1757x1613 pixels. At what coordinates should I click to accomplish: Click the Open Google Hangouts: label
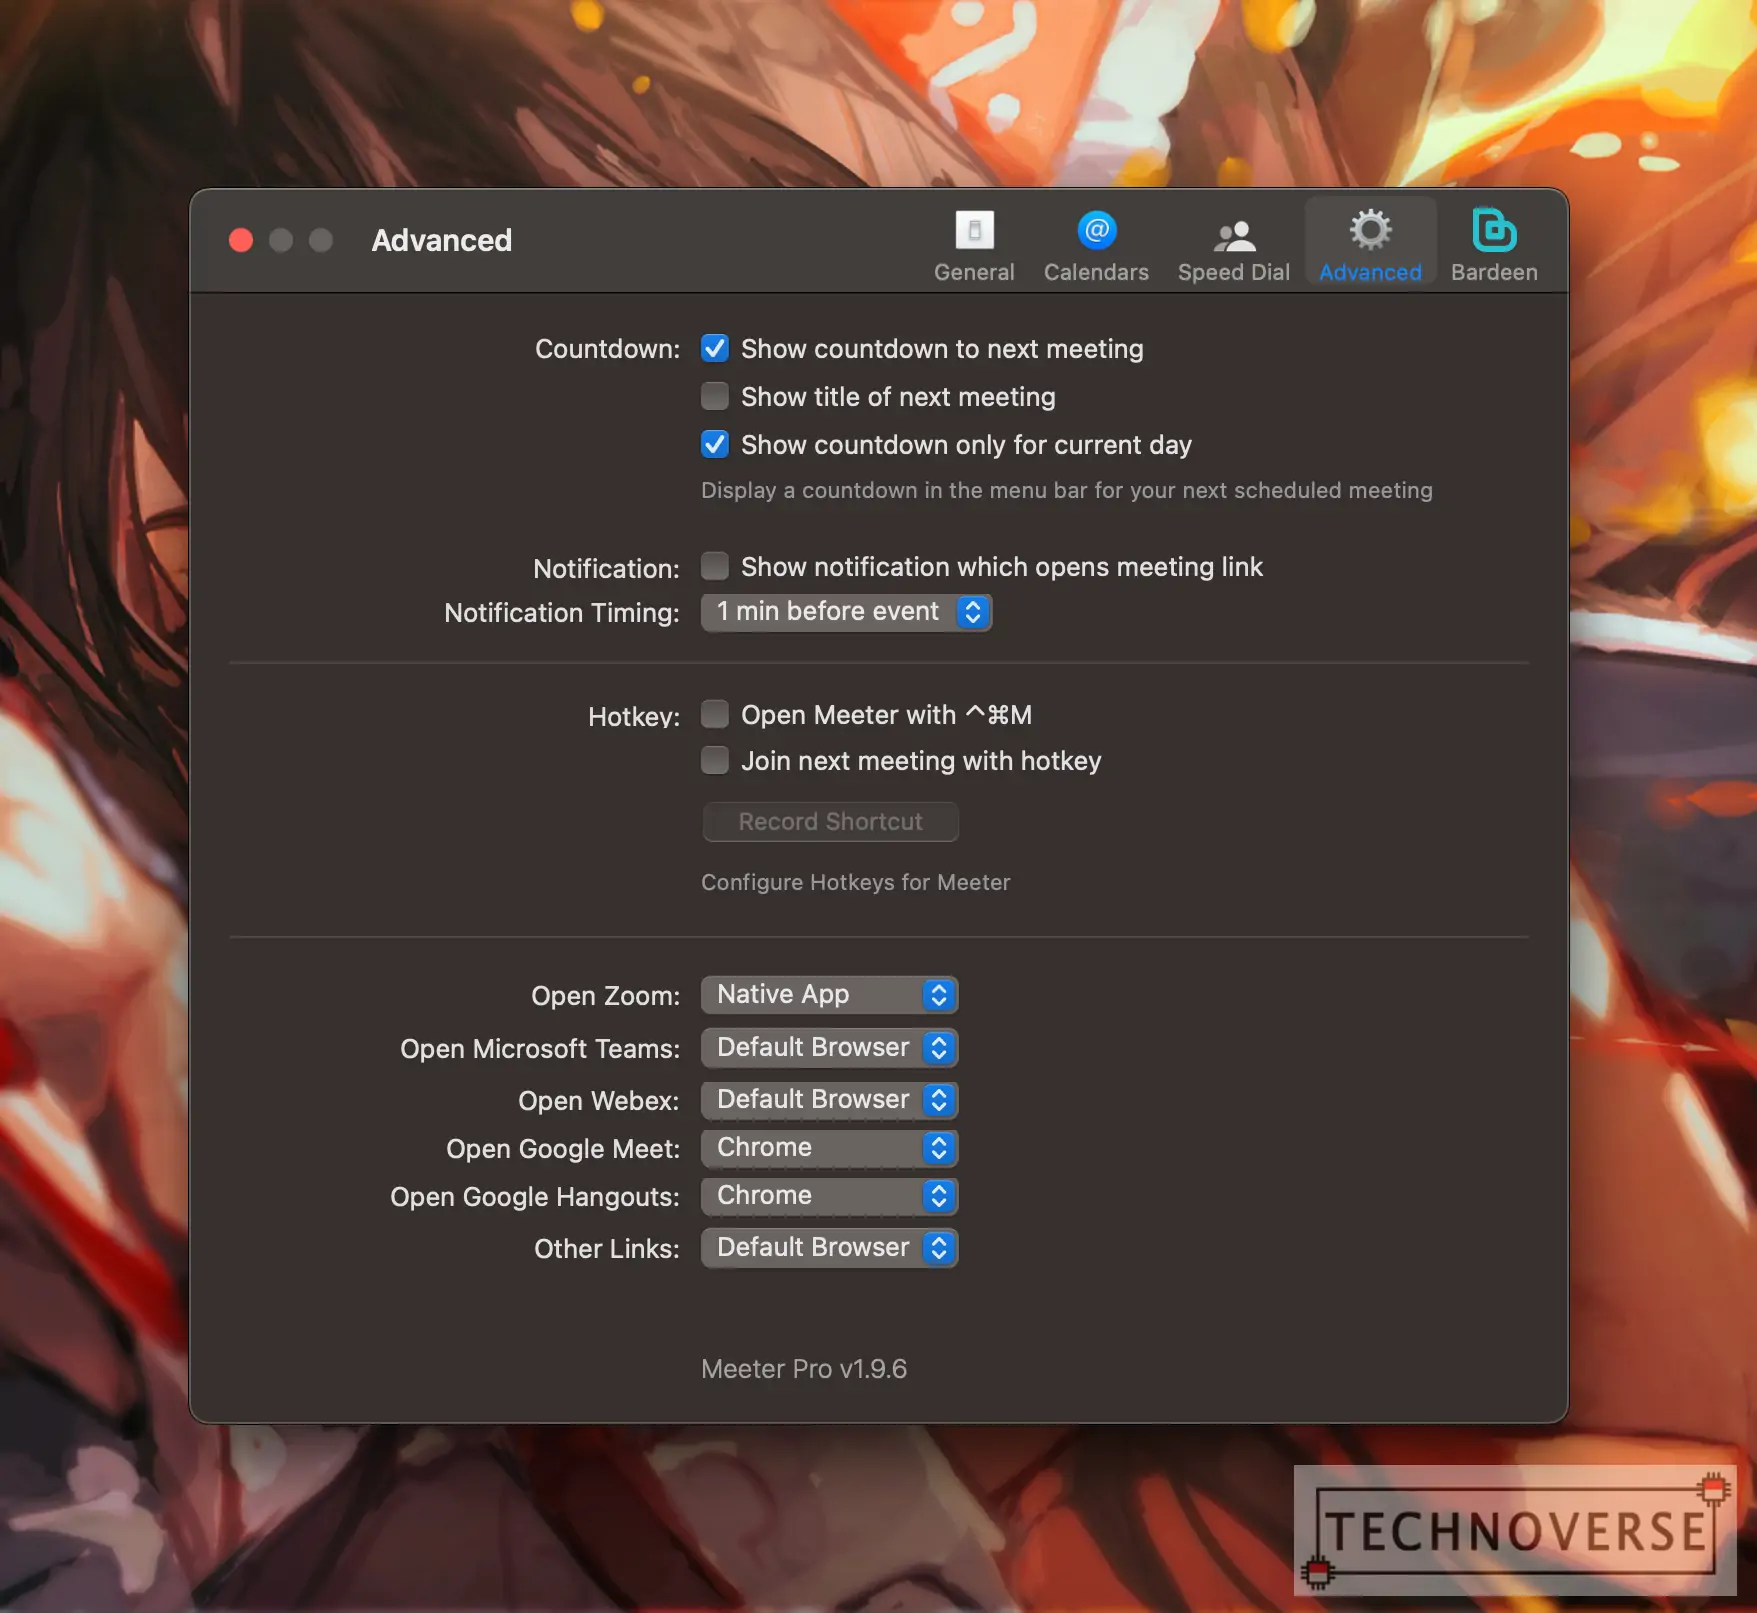click(x=535, y=1197)
